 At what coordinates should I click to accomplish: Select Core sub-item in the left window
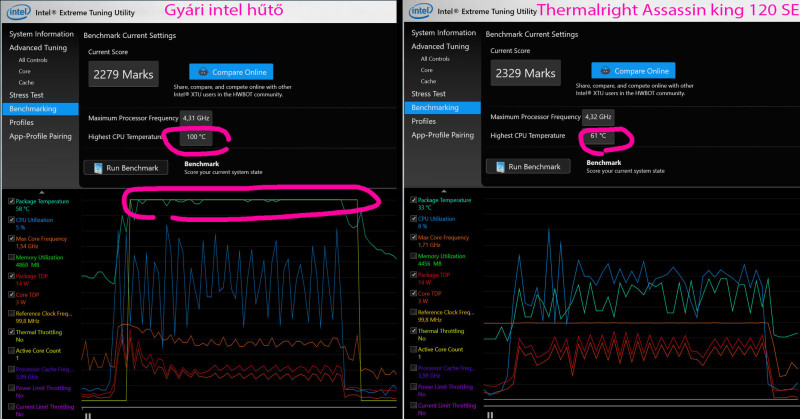[24, 71]
